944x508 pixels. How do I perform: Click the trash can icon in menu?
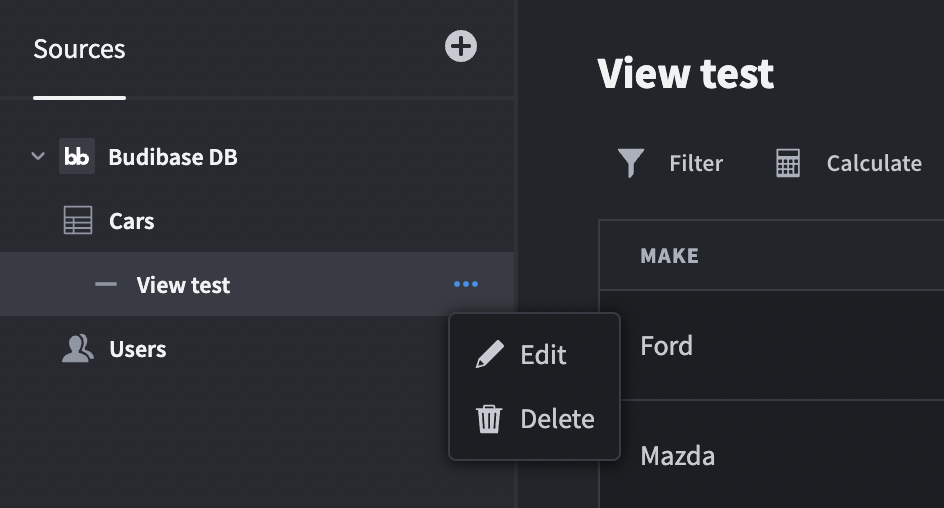pos(489,419)
